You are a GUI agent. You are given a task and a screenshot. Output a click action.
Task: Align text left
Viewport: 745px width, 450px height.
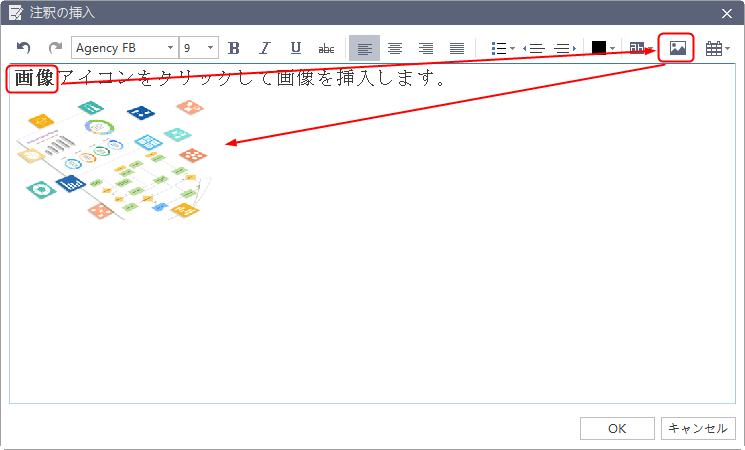364,48
